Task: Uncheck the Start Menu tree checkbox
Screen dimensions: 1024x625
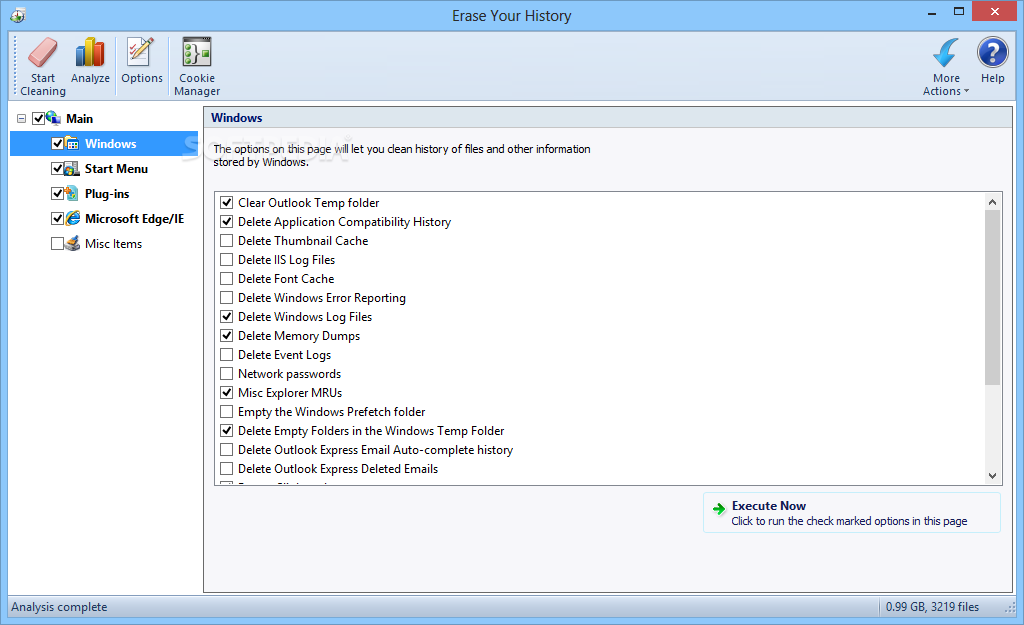Action: [x=57, y=168]
